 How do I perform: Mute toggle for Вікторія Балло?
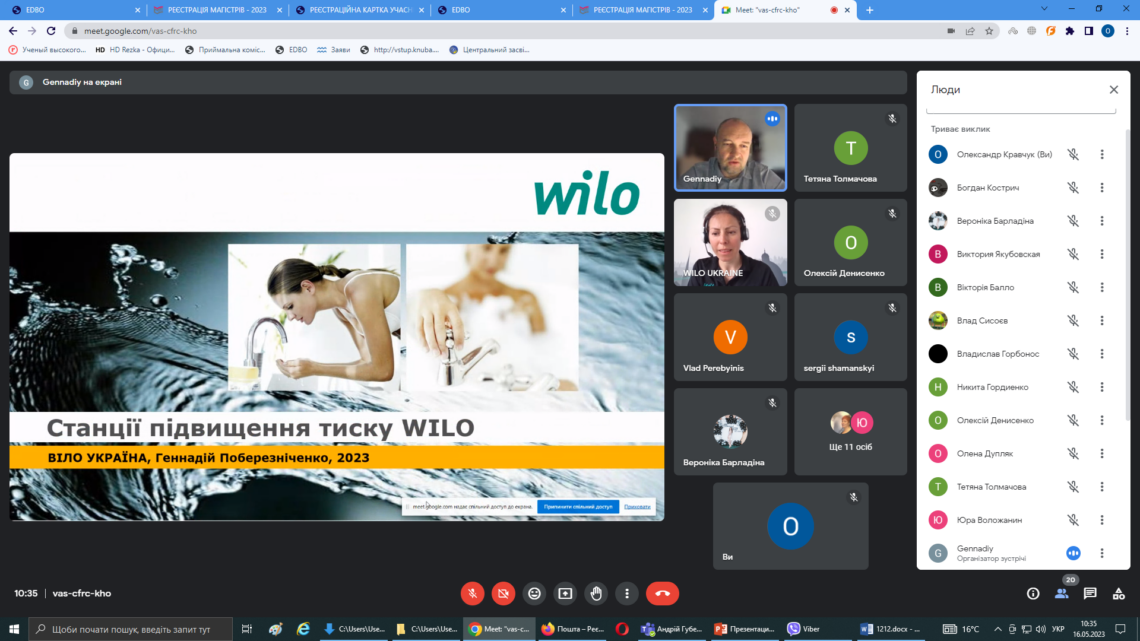point(1073,287)
